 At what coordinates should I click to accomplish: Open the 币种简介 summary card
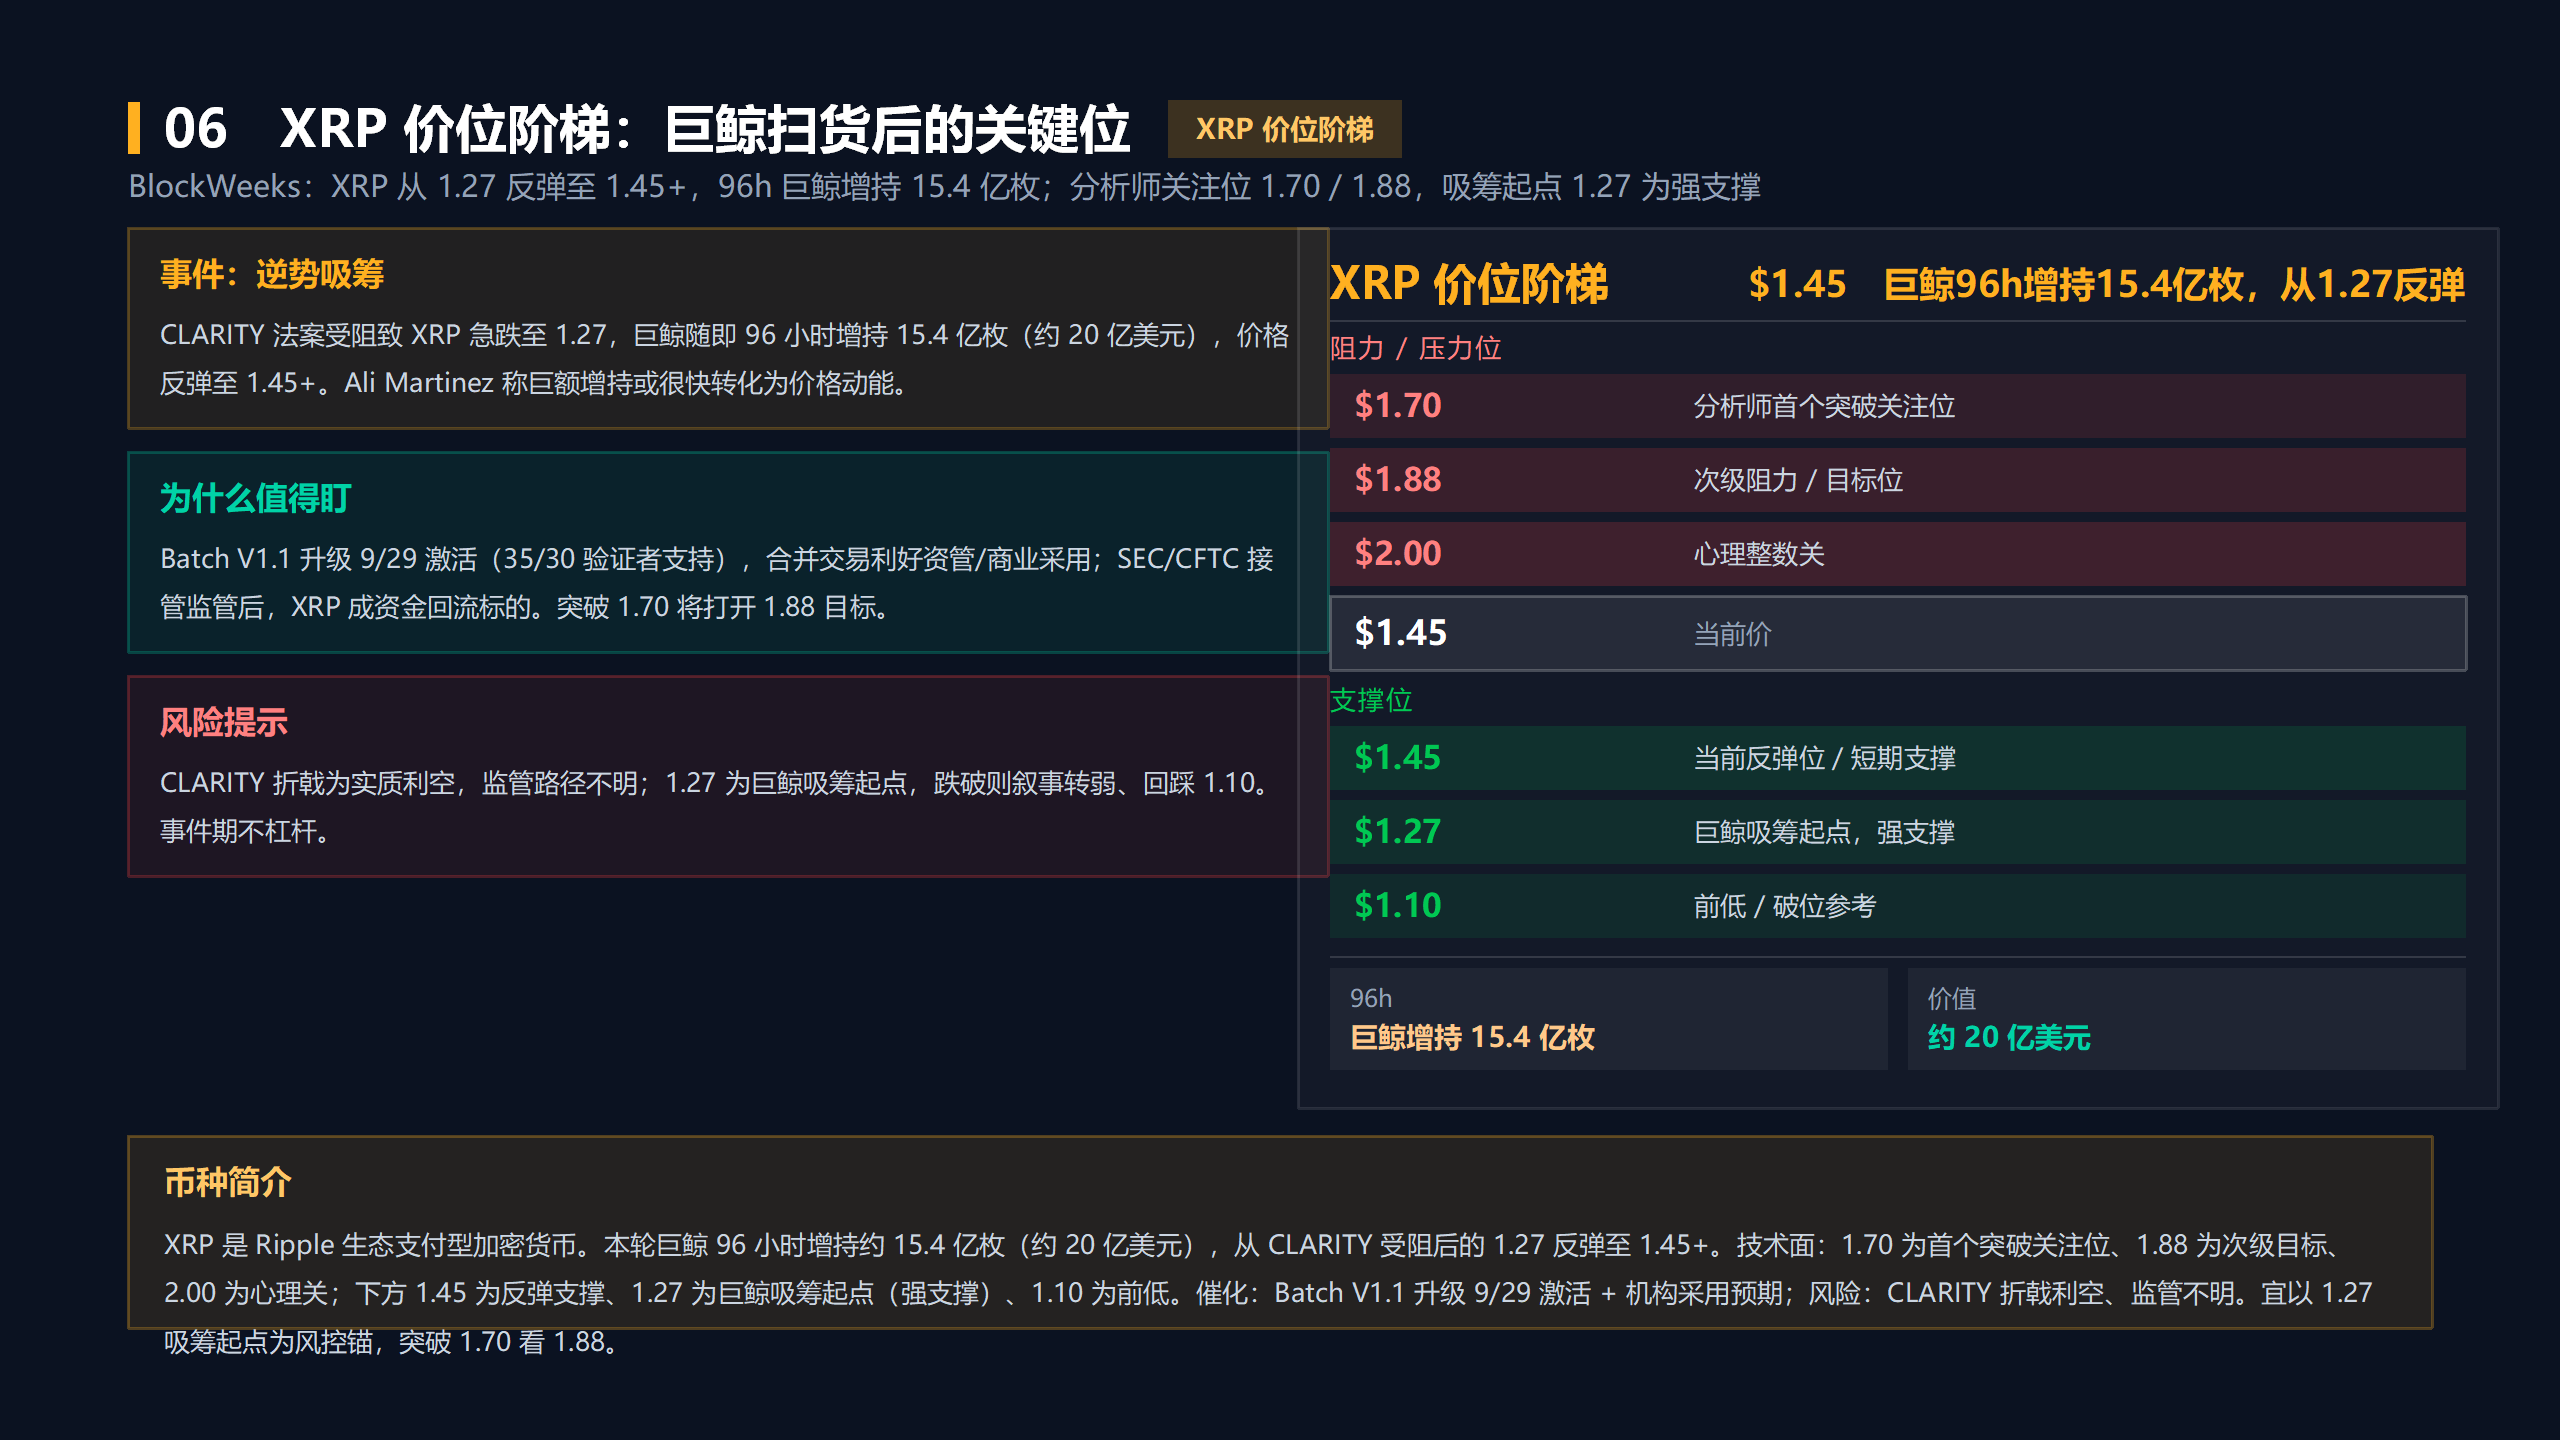pos(1280,1233)
